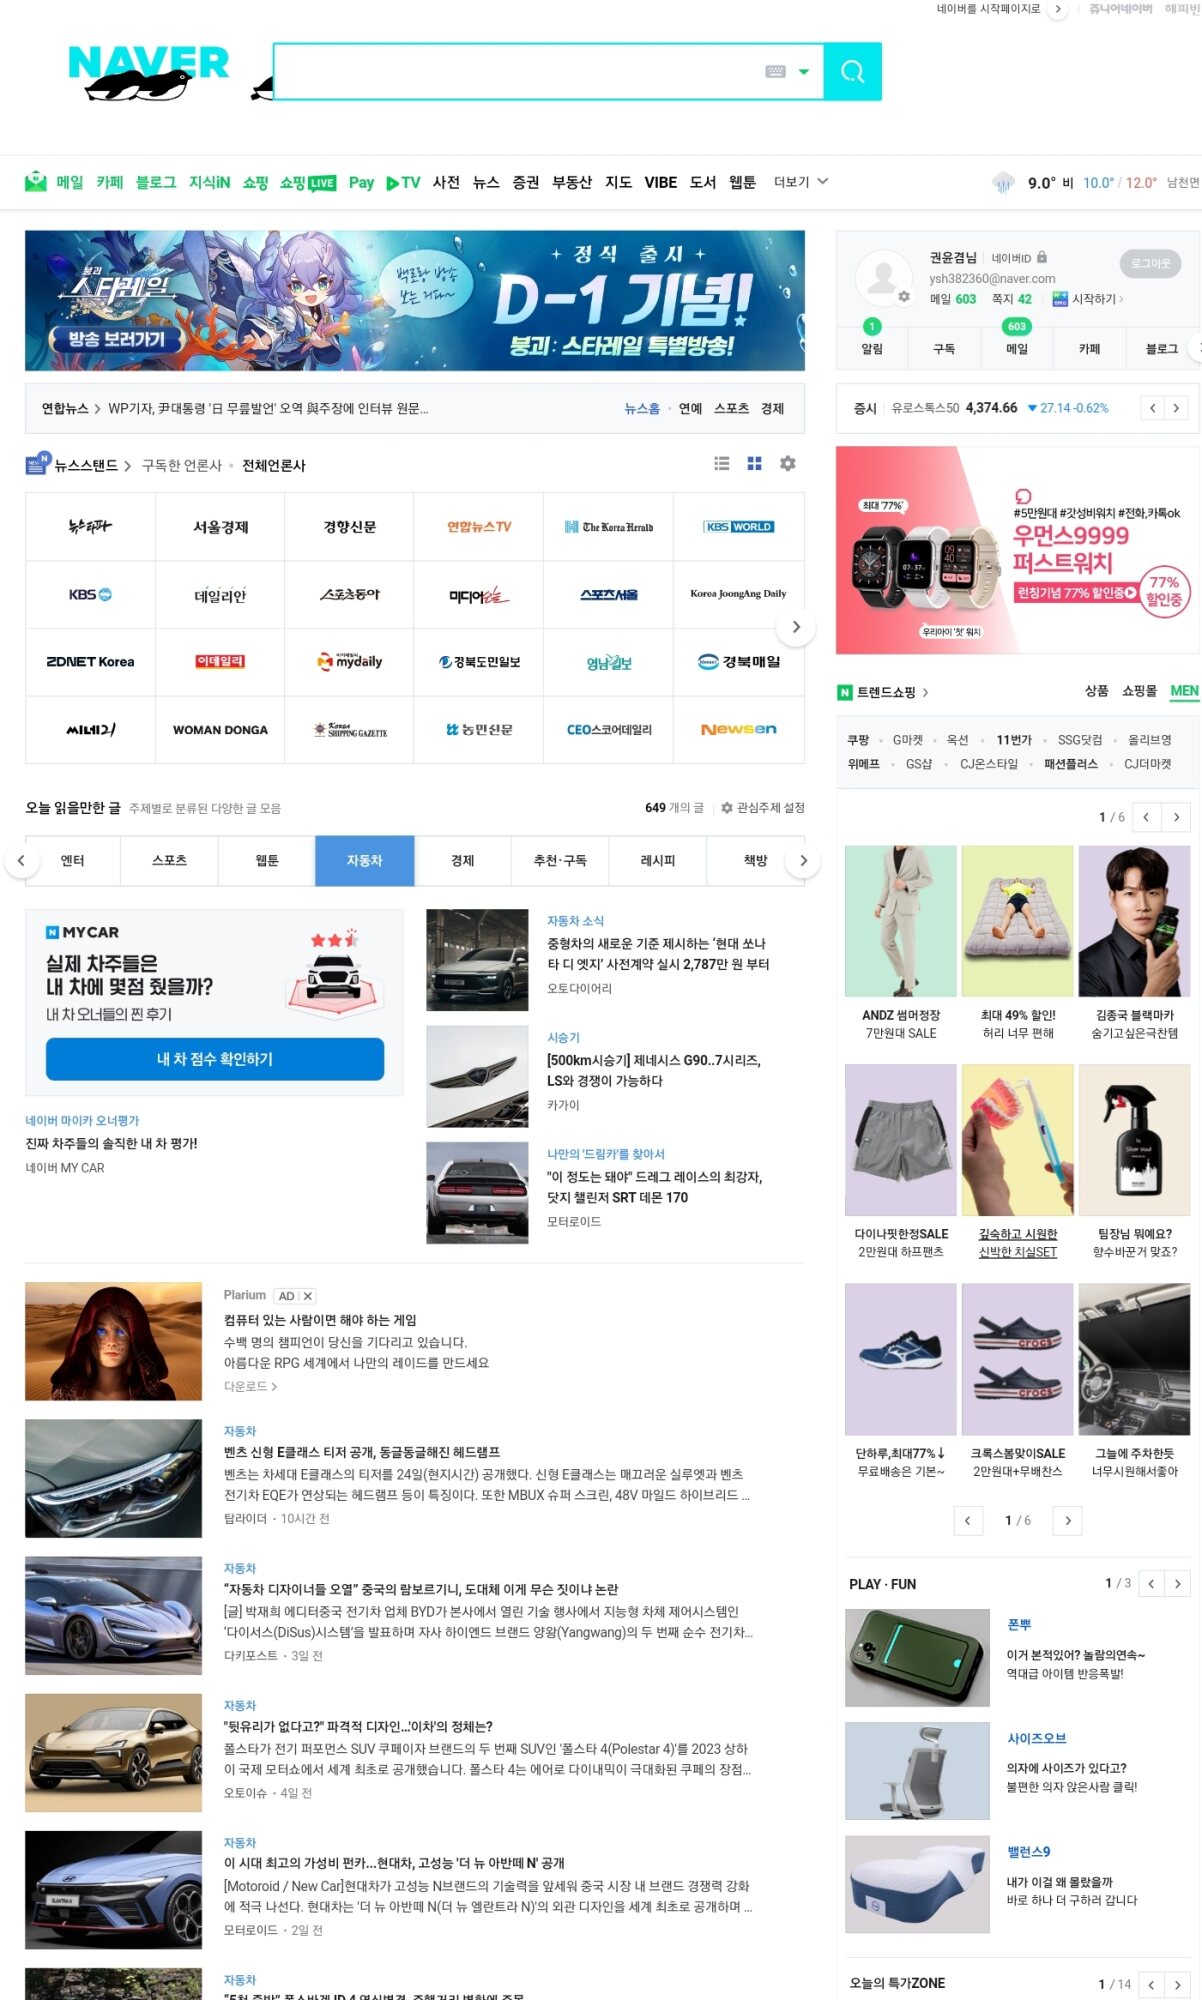Switch newsstand to list view icon

click(x=722, y=463)
